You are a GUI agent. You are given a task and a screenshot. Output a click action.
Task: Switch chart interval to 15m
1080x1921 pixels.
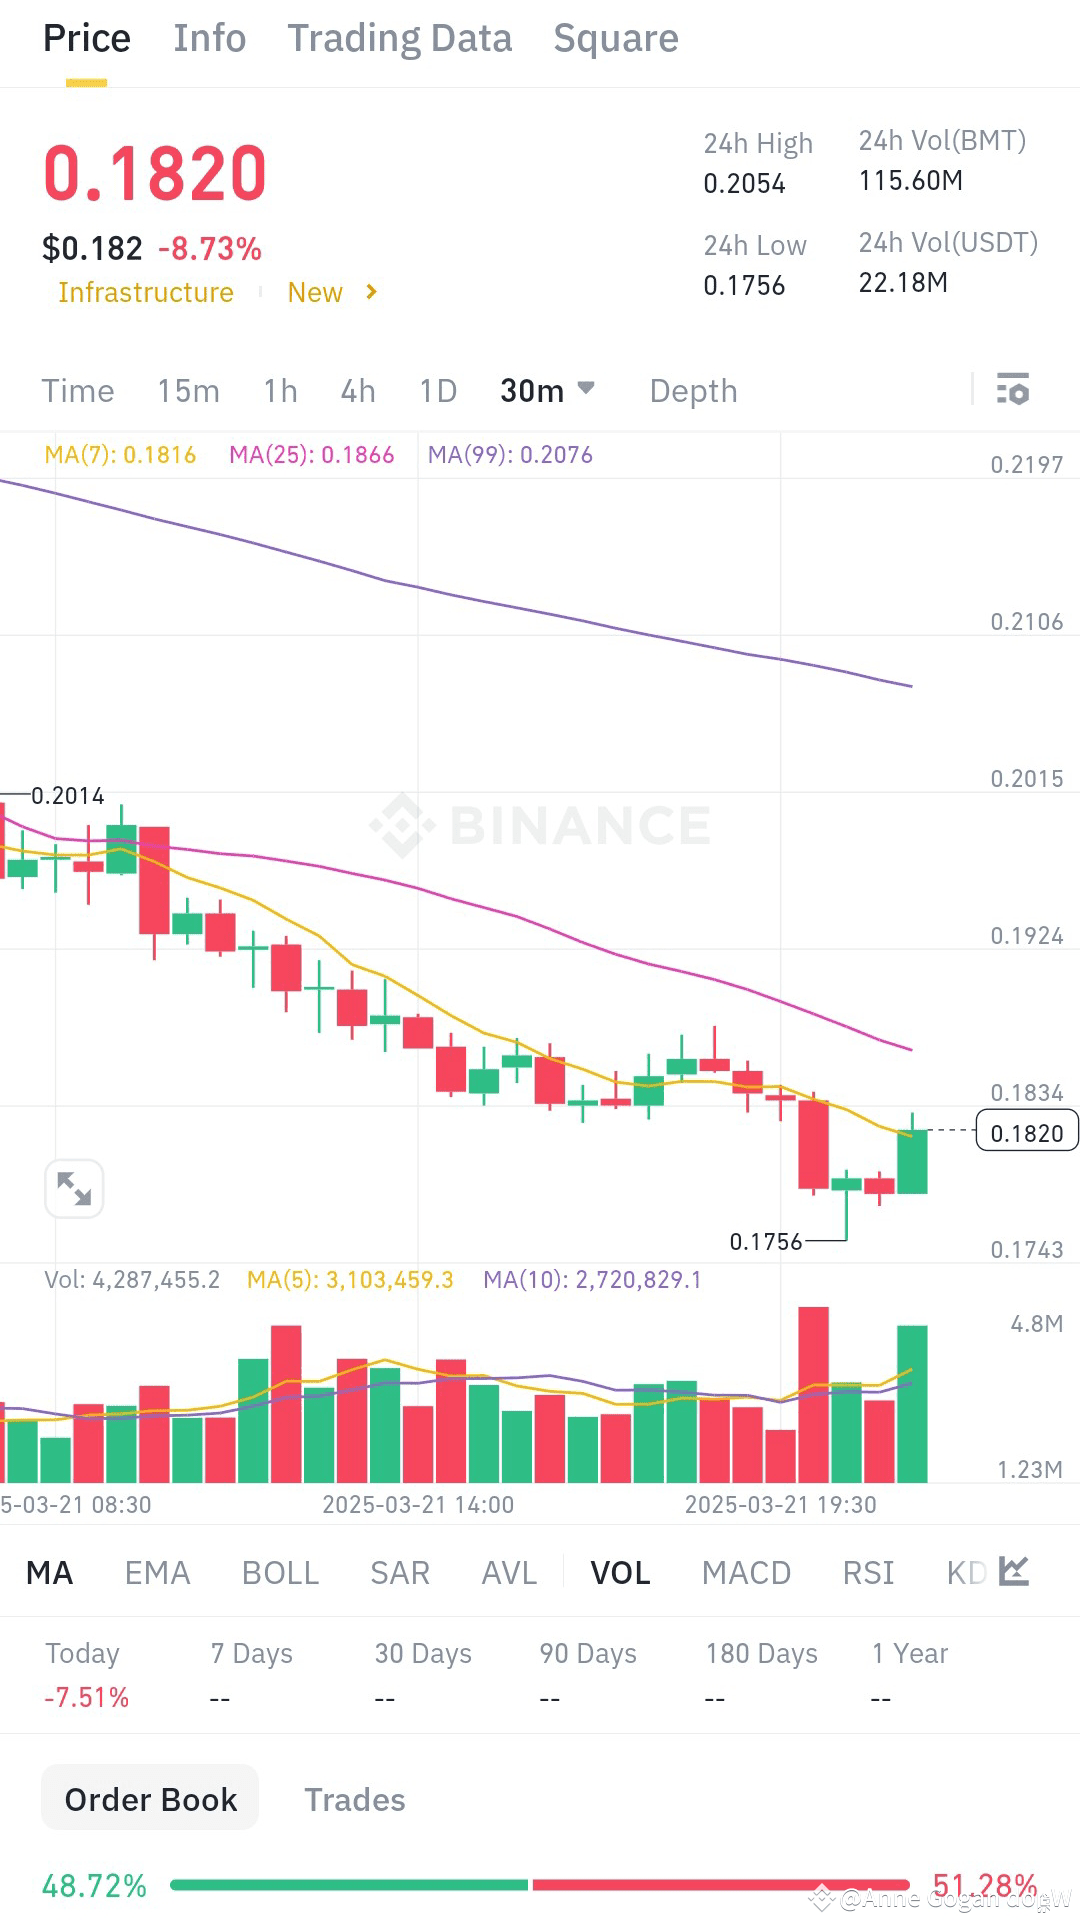(188, 391)
